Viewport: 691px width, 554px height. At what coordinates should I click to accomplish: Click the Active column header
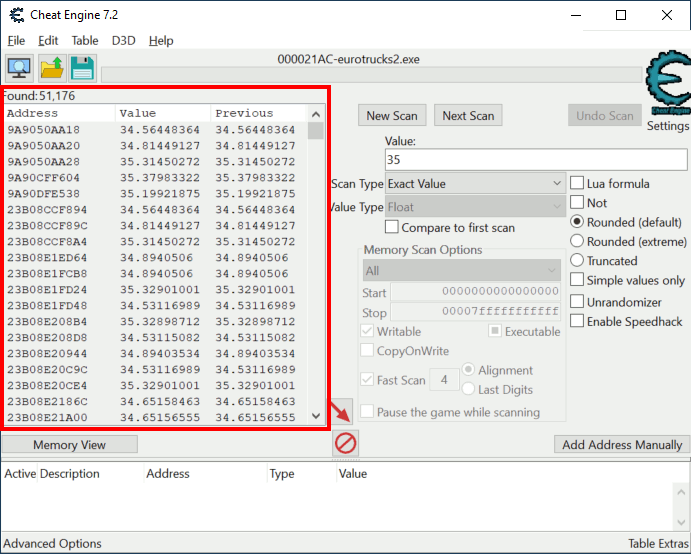coord(20,474)
